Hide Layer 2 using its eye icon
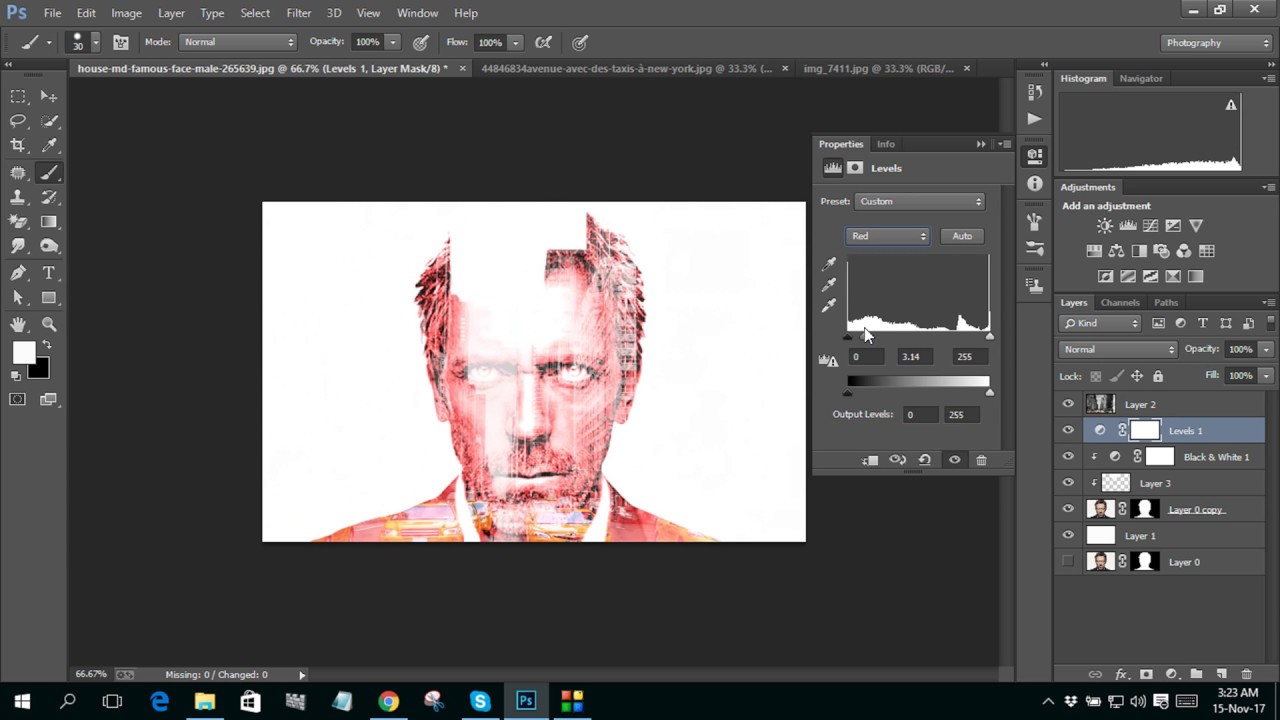1280x720 pixels. (x=1068, y=404)
